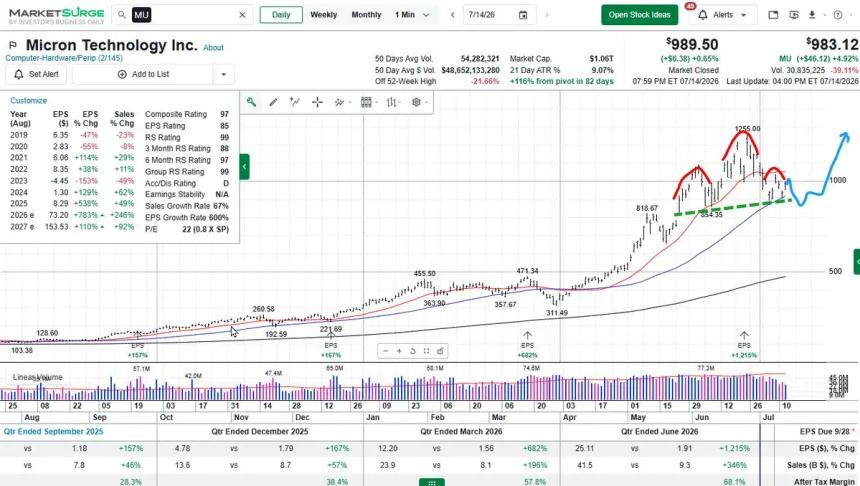Click the download icon
860x486 pixels.
point(812,15)
